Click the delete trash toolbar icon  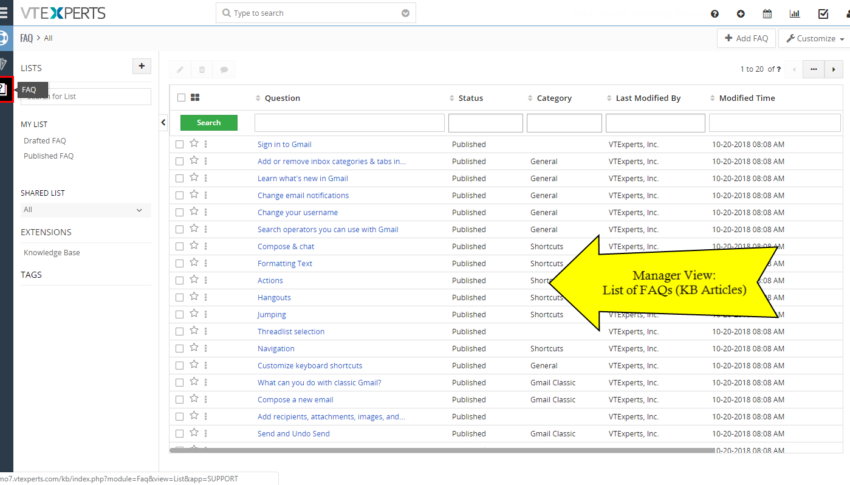tap(202, 69)
